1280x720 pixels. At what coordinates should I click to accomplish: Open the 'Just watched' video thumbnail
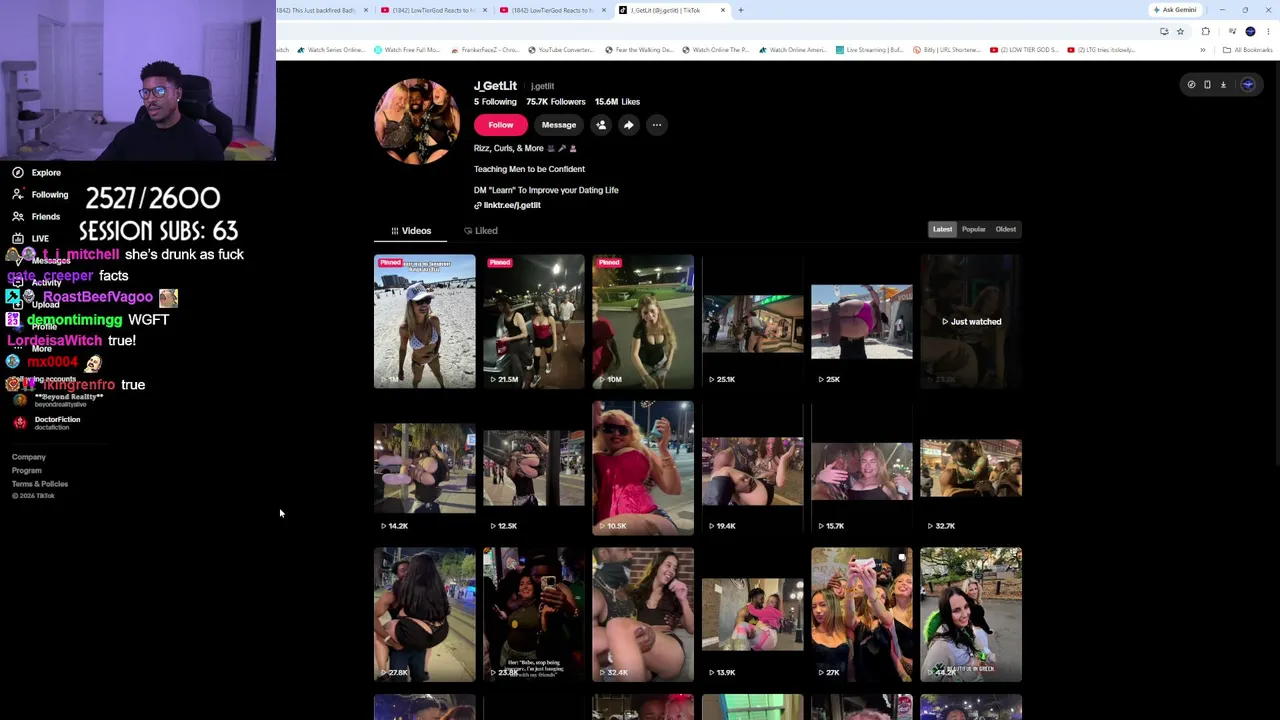971,321
